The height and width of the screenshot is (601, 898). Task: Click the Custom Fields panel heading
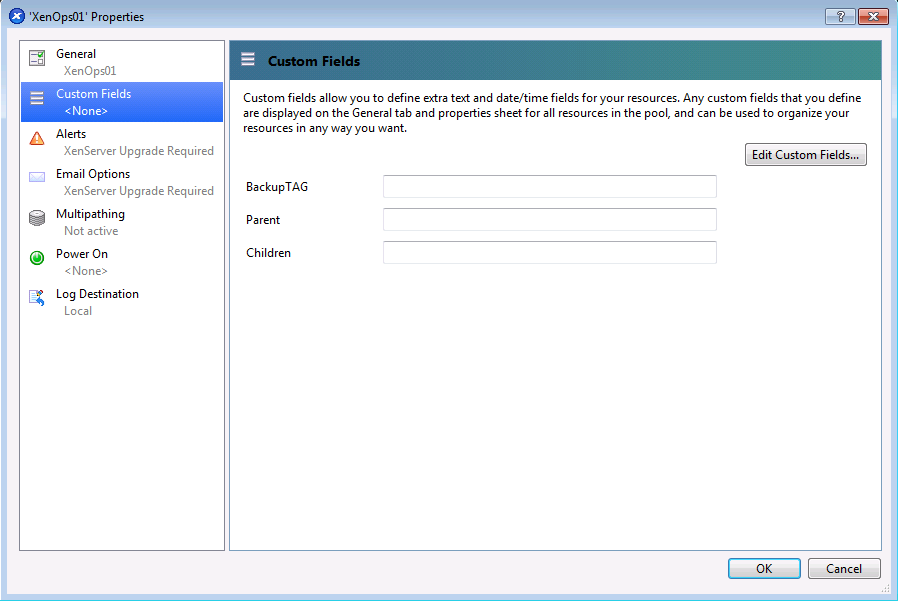(x=314, y=61)
